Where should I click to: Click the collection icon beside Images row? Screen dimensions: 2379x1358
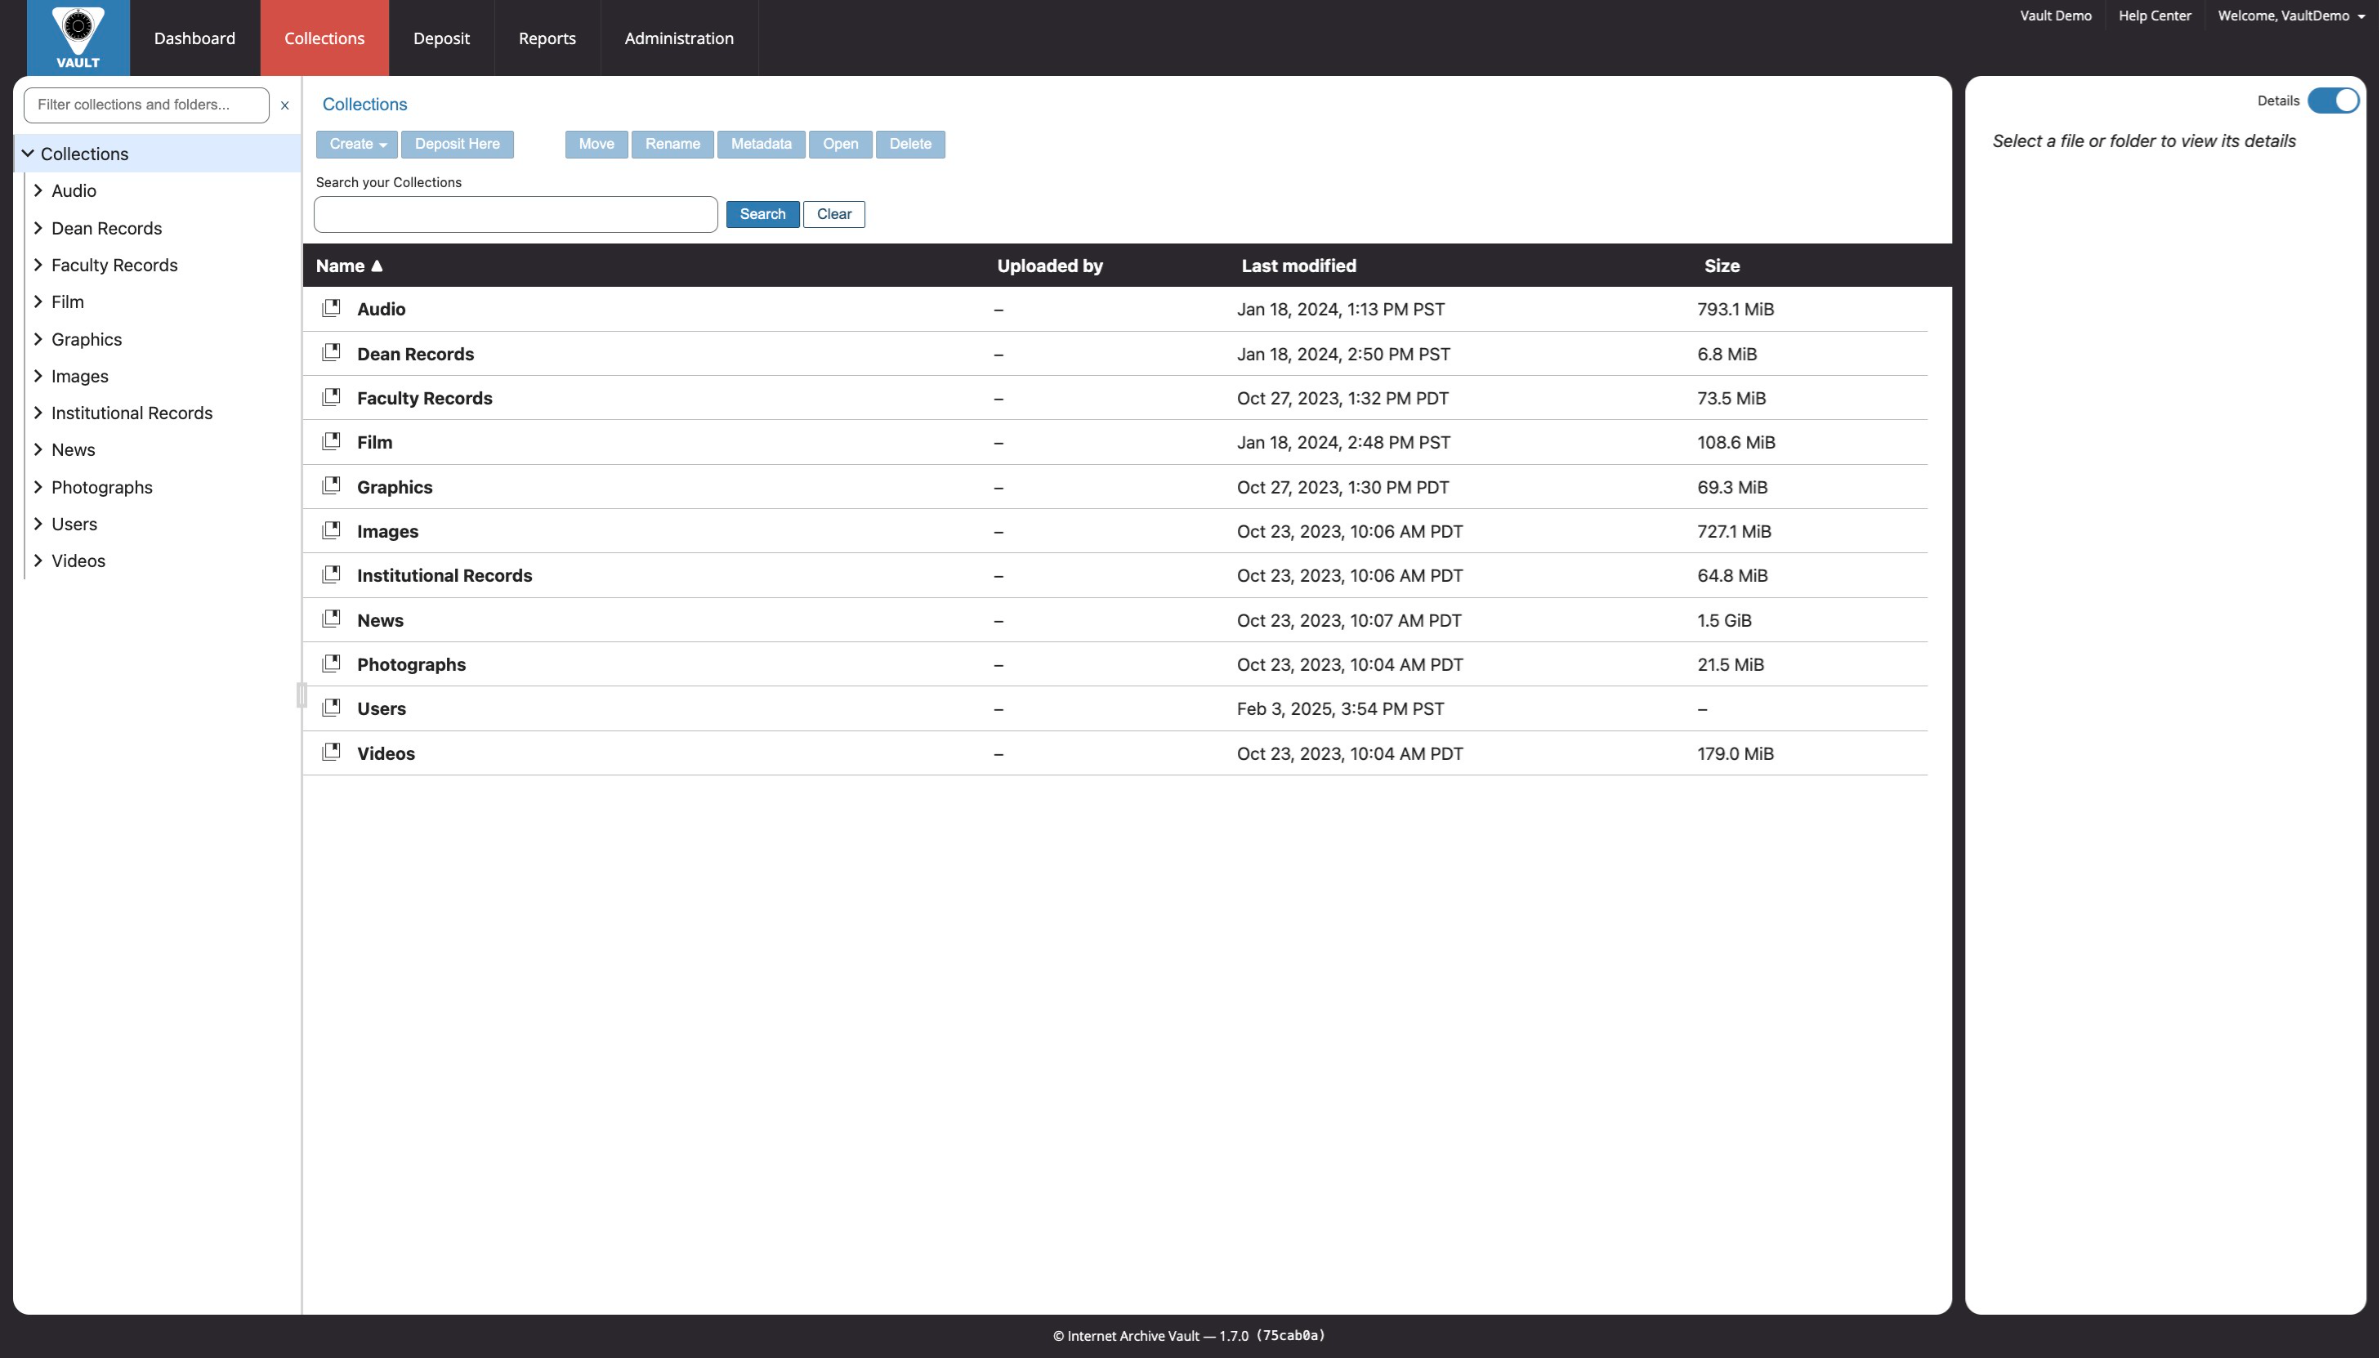pos(331,530)
